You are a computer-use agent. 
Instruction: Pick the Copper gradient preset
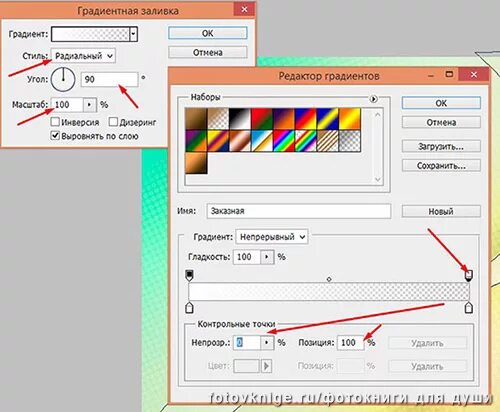tap(240, 141)
